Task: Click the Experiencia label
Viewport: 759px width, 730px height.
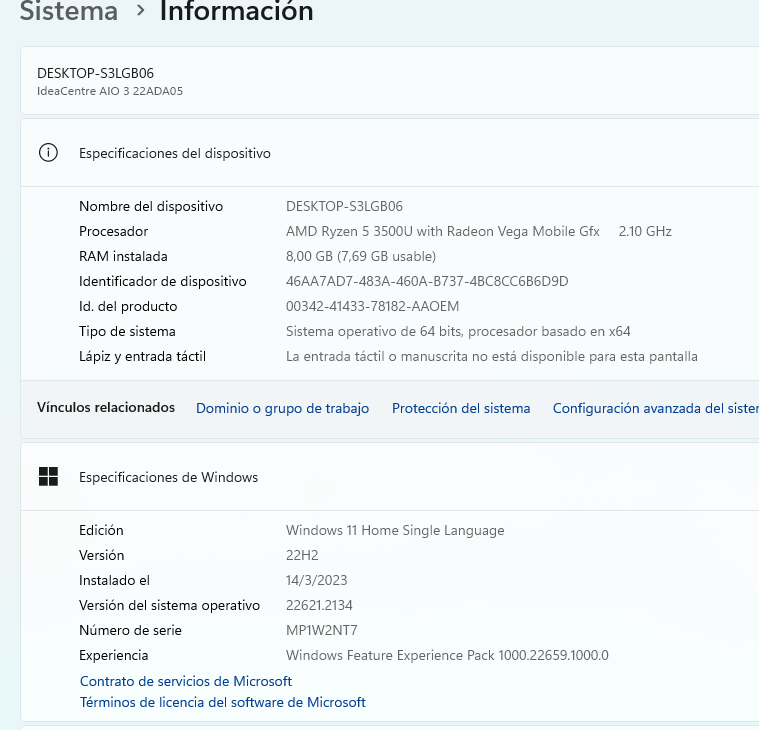Action: tap(114, 655)
